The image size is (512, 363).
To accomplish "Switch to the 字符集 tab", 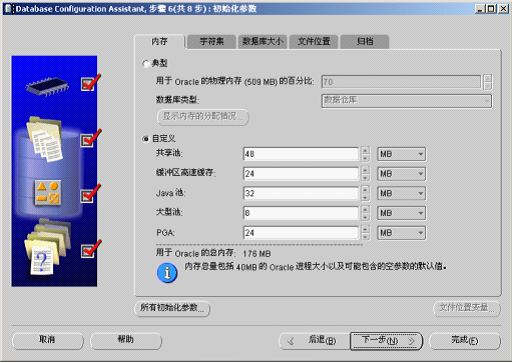I will [212, 42].
